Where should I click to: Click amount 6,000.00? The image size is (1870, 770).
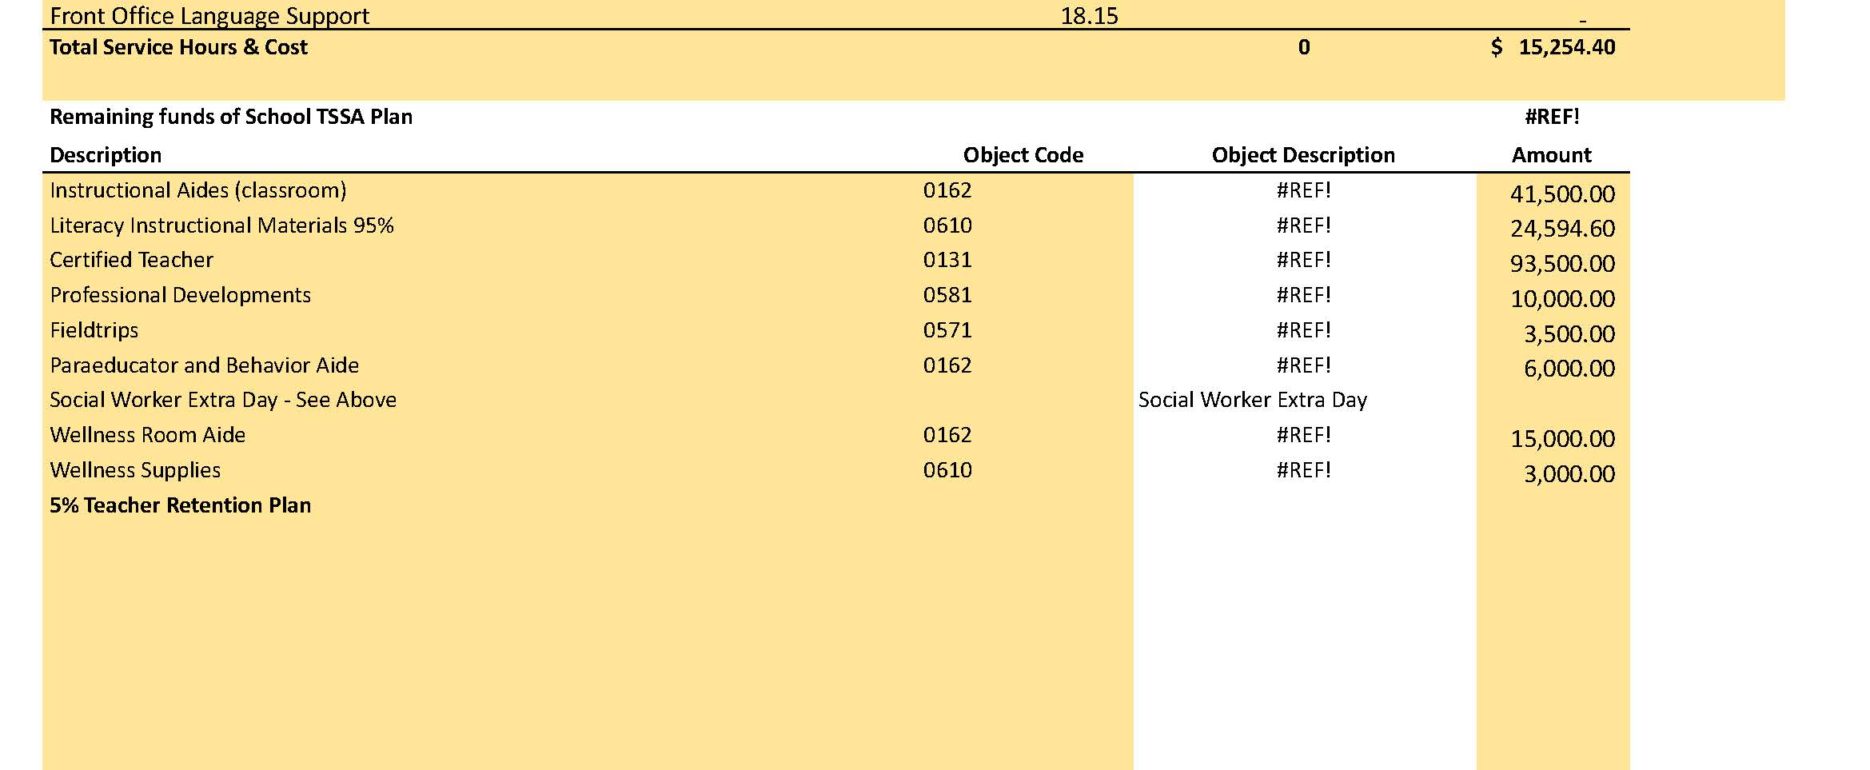click(x=1569, y=369)
